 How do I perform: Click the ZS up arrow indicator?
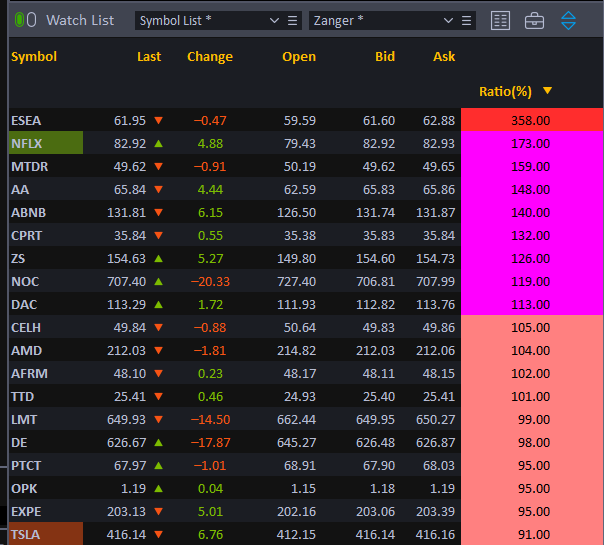[158, 258]
